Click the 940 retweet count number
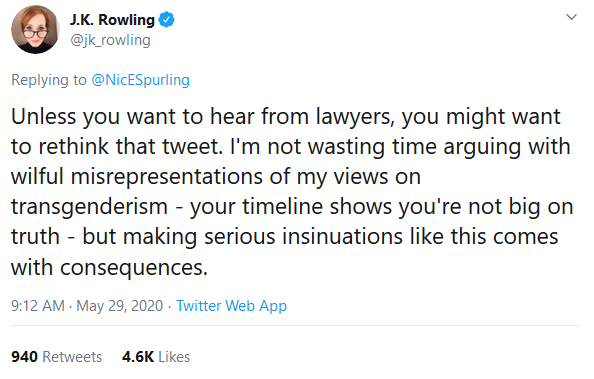The image size is (594, 379). click(25, 357)
